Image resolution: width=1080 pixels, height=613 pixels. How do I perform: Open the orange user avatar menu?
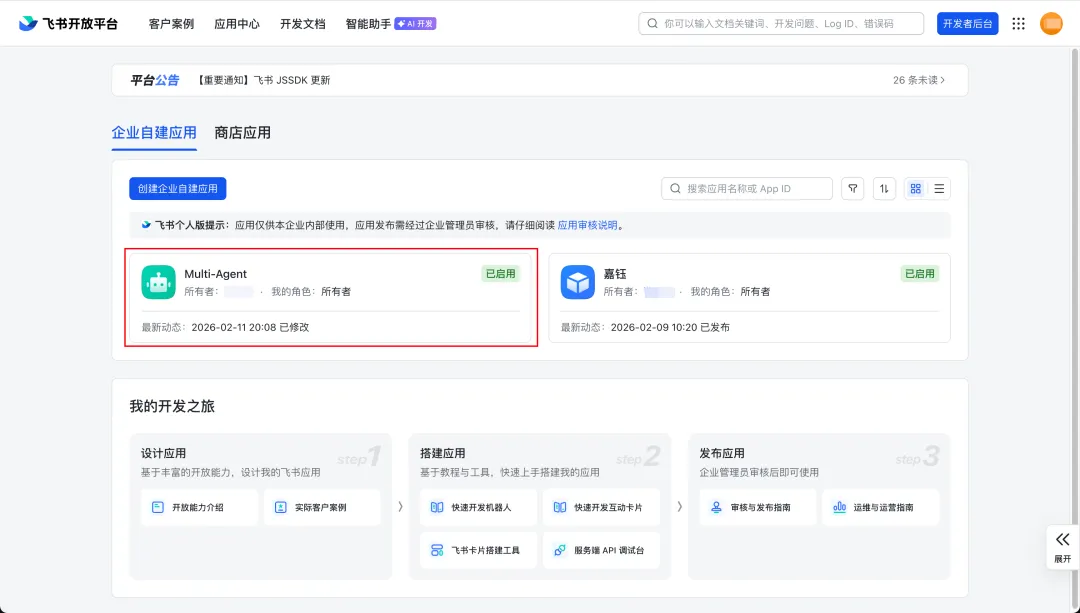1051,23
